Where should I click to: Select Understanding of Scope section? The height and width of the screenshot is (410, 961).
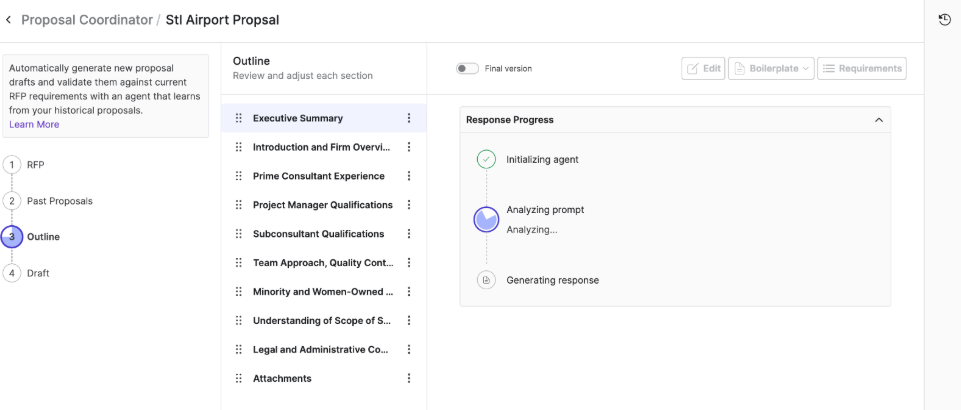pos(324,321)
